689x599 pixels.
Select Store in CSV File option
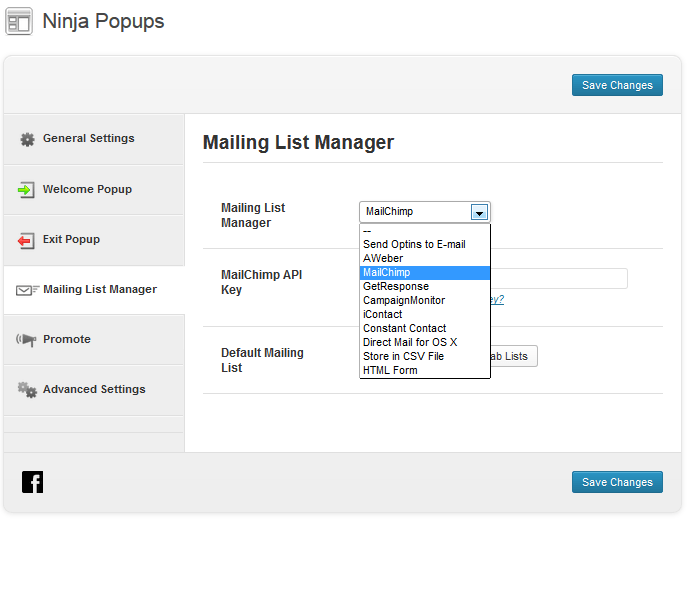pyautogui.click(x=424, y=356)
